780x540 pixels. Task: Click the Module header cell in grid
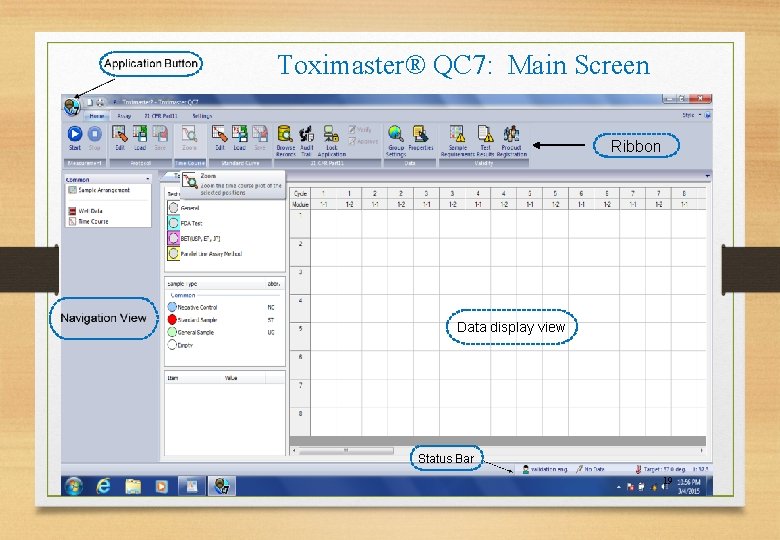pos(300,204)
